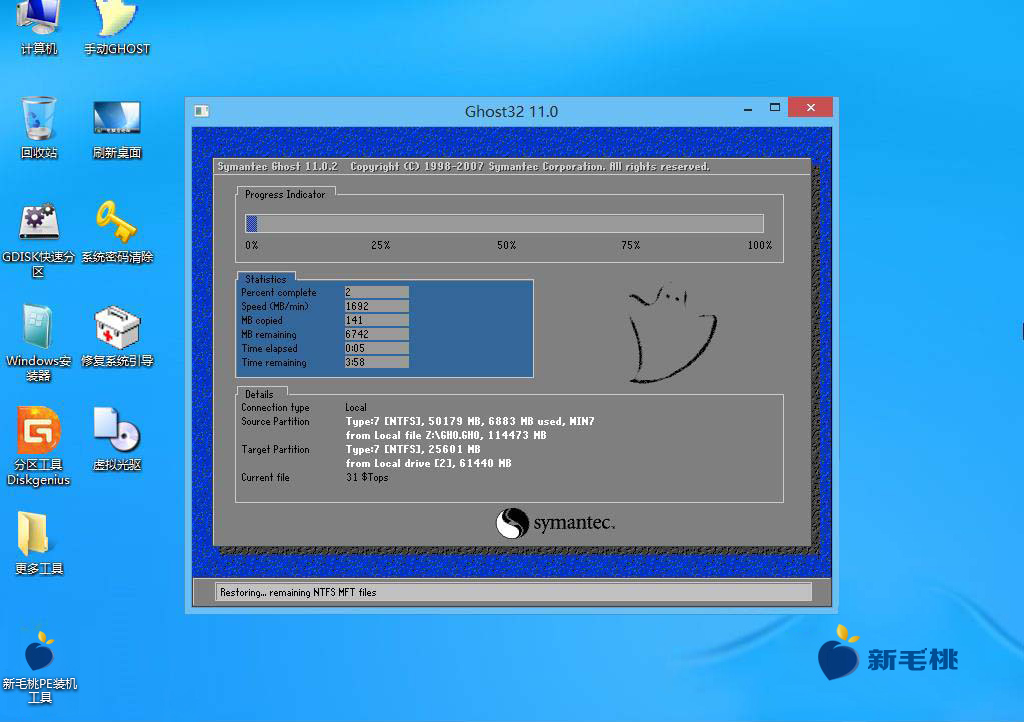
Task: Click the Target Partition 25601 MB line
Action: tap(413, 450)
